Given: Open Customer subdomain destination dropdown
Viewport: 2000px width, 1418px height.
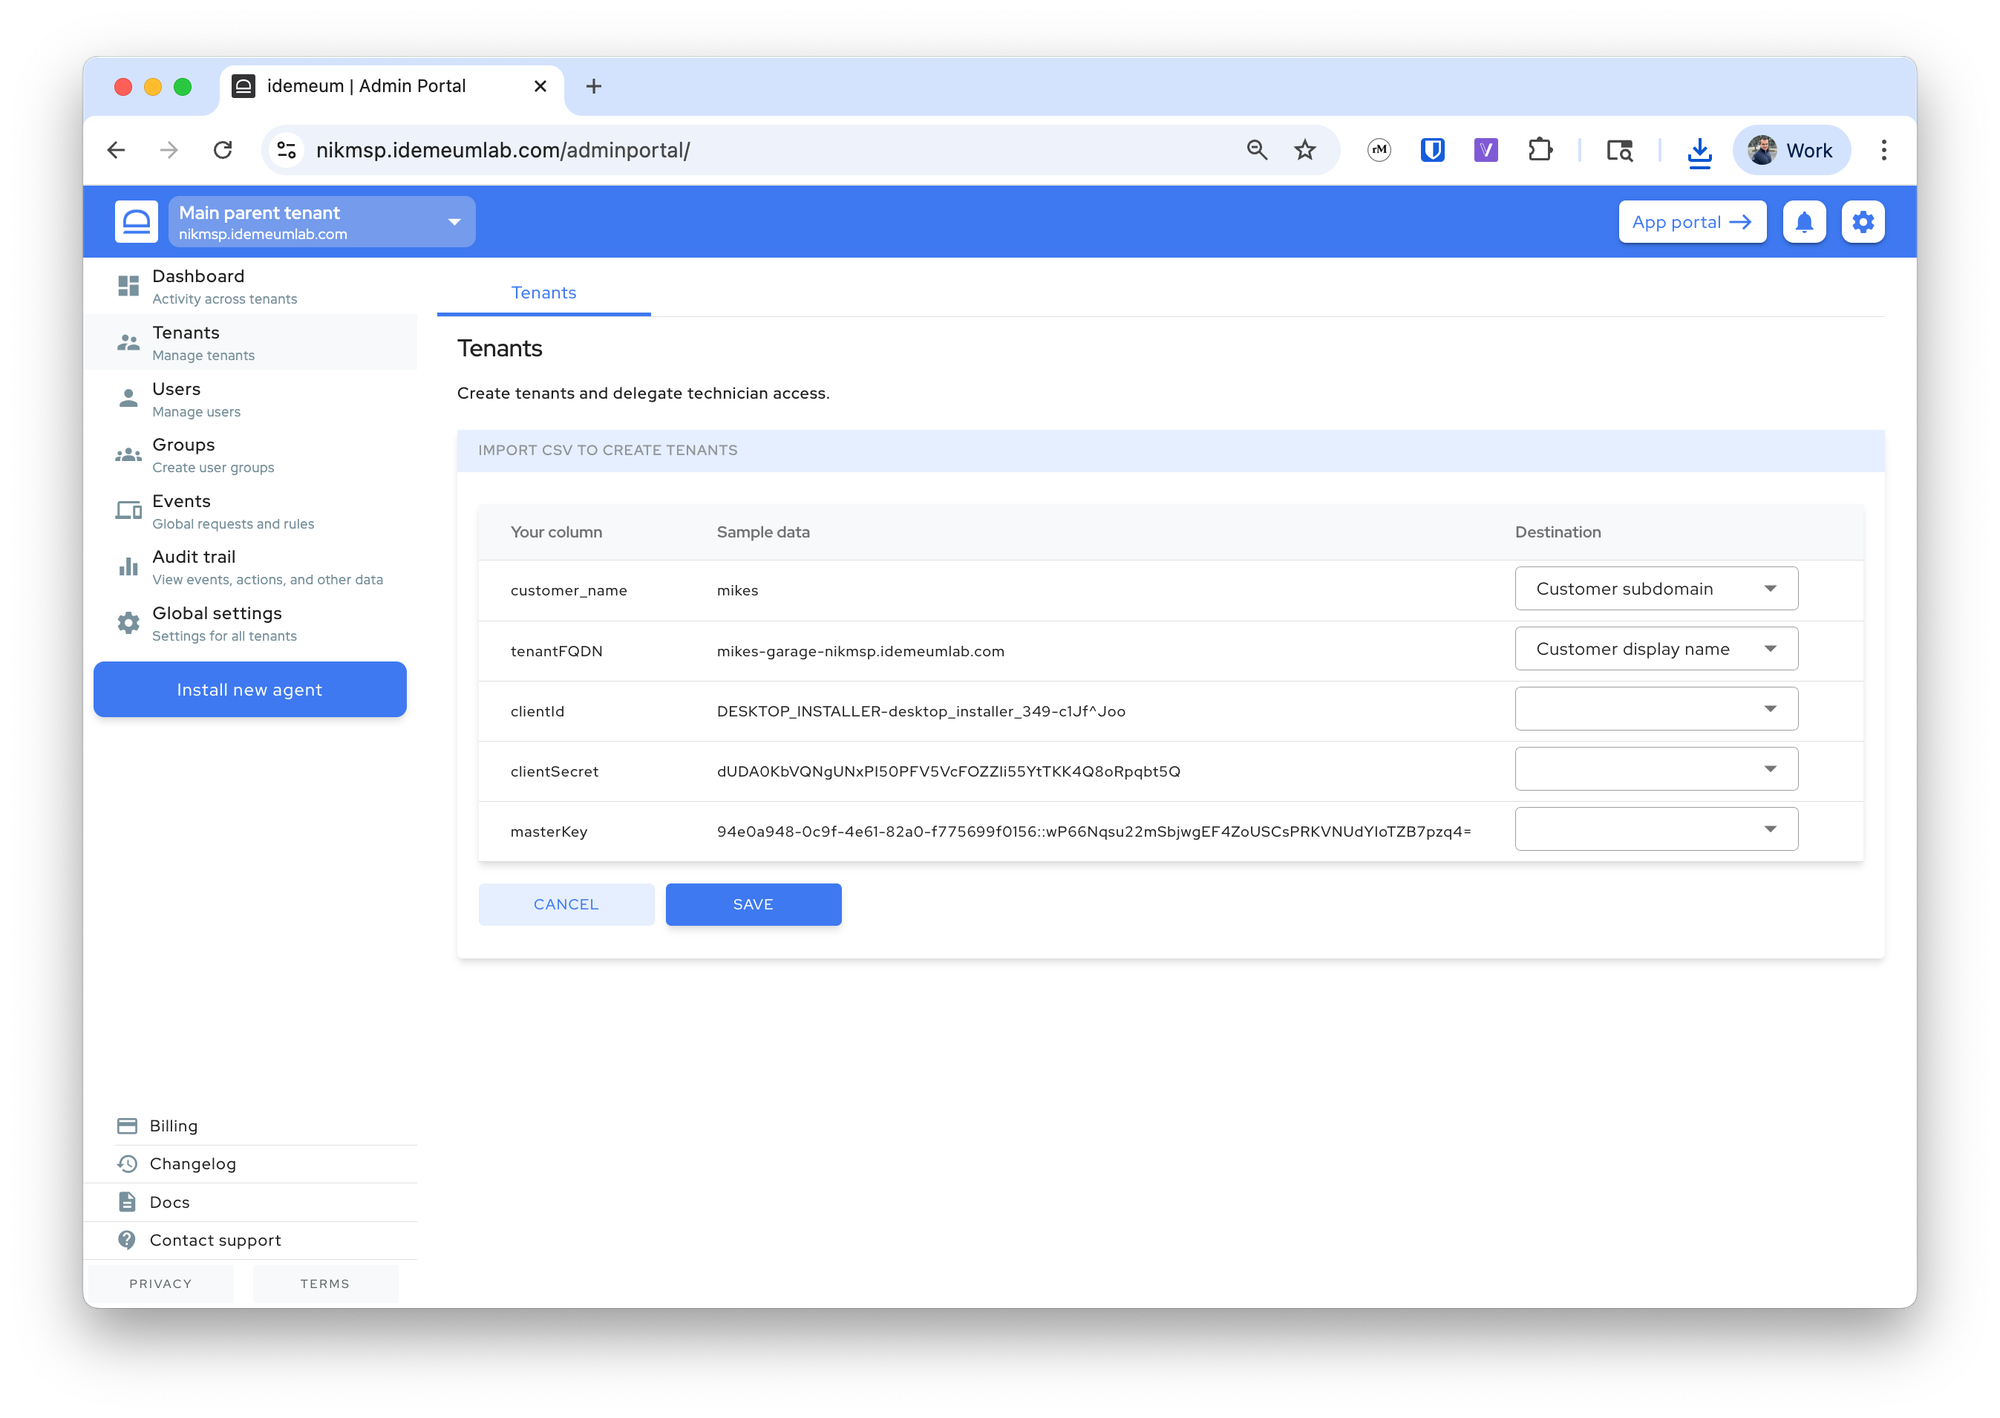Looking at the screenshot, I should tap(1656, 589).
